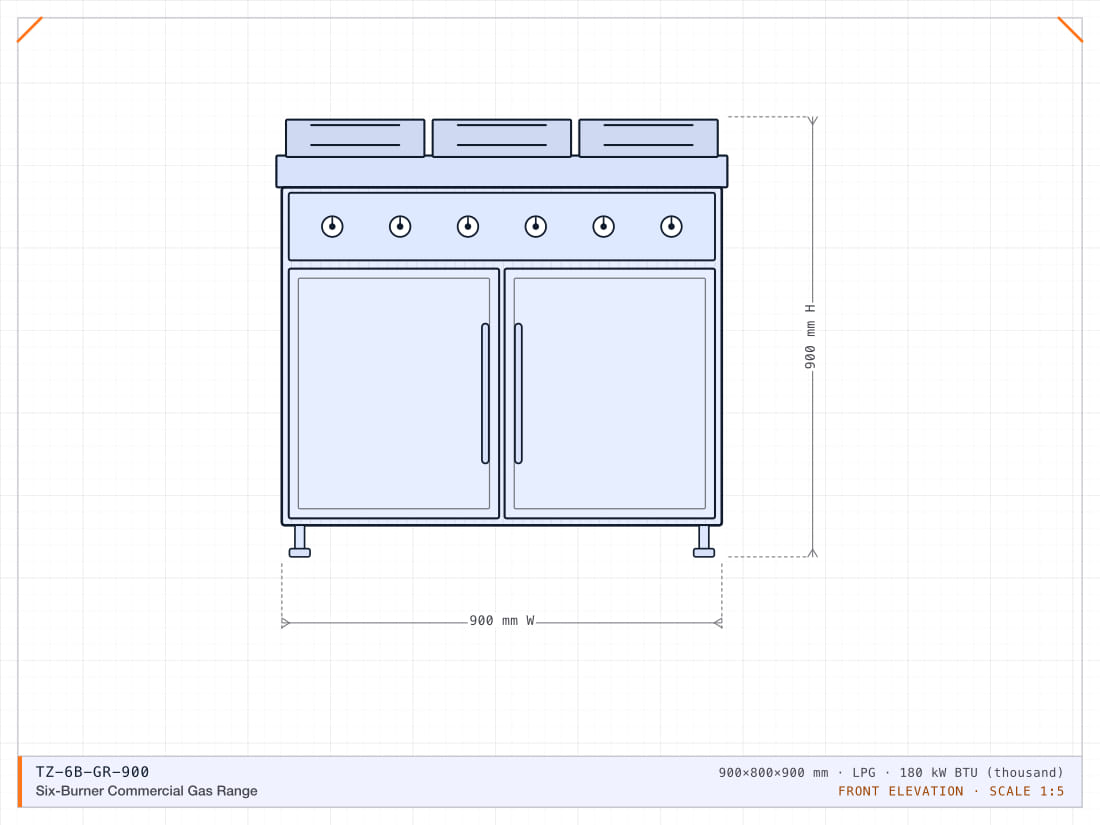The width and height of the screenshot is (1100, 825).
Task: Select the middle burner grate on top
Action: pyautogui.click(x=502, y=138)
